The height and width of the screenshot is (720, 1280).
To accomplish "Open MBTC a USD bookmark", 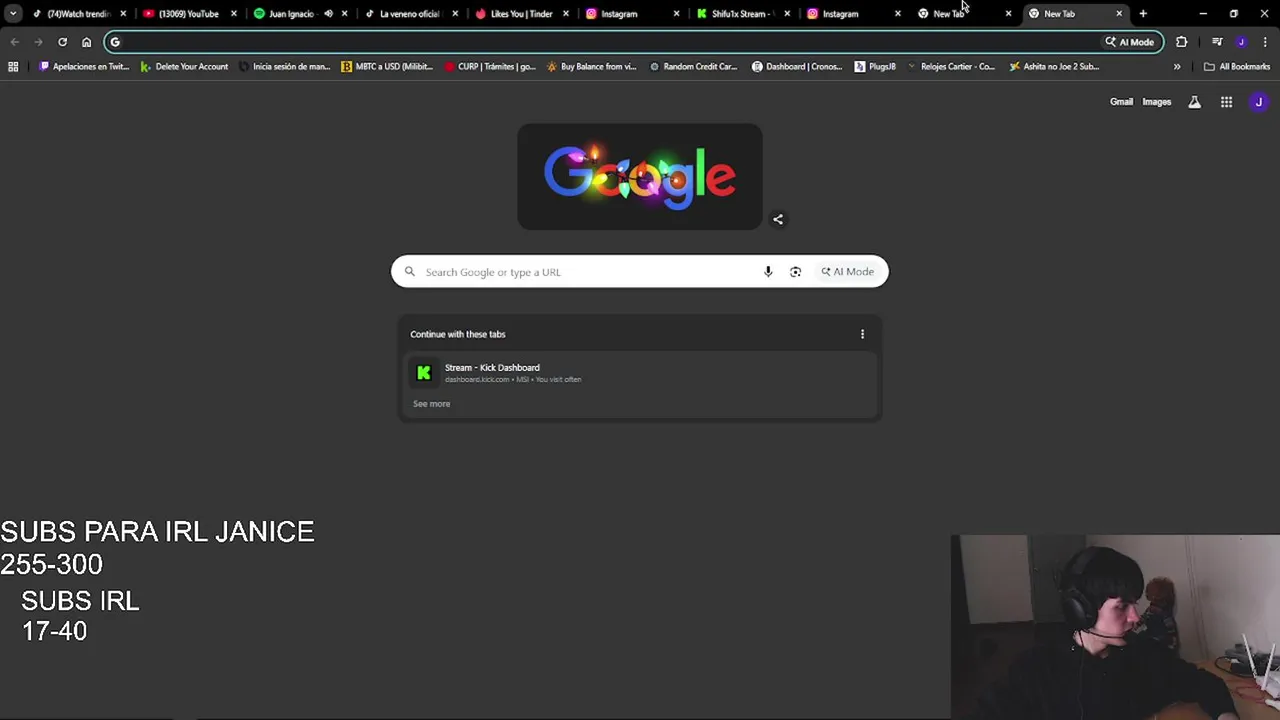I will point(387,67).
